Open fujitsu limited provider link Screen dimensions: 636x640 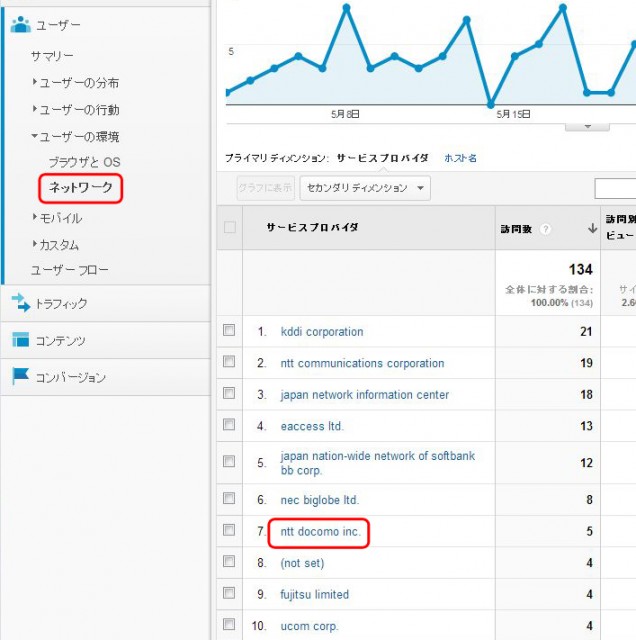coord(314,595)
